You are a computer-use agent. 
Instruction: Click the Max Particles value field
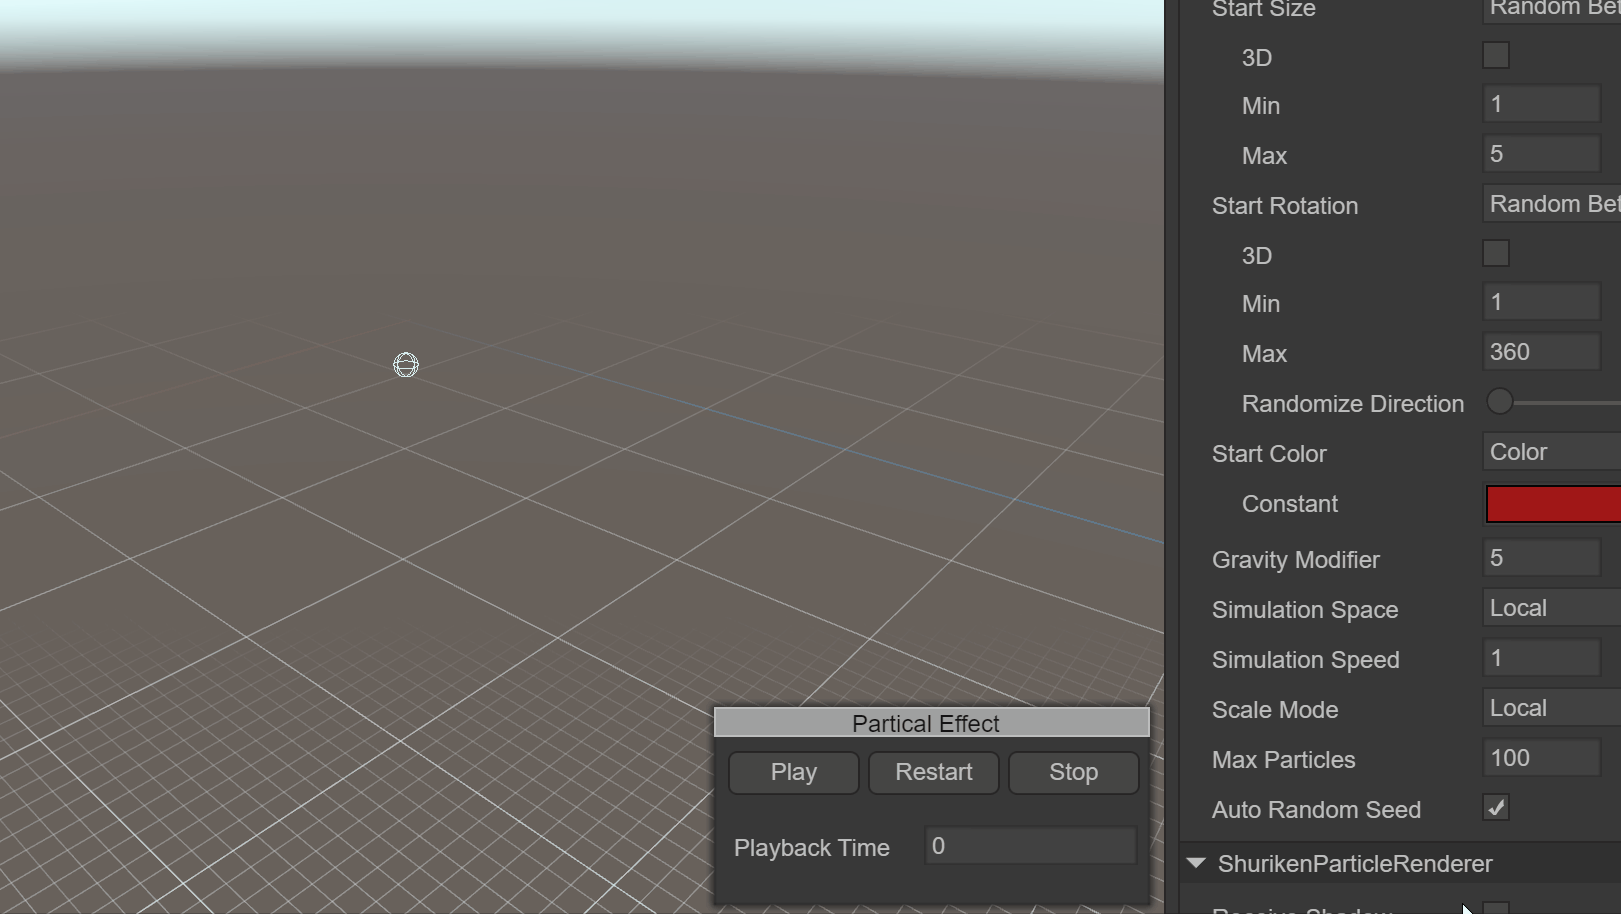[1540, 758]
